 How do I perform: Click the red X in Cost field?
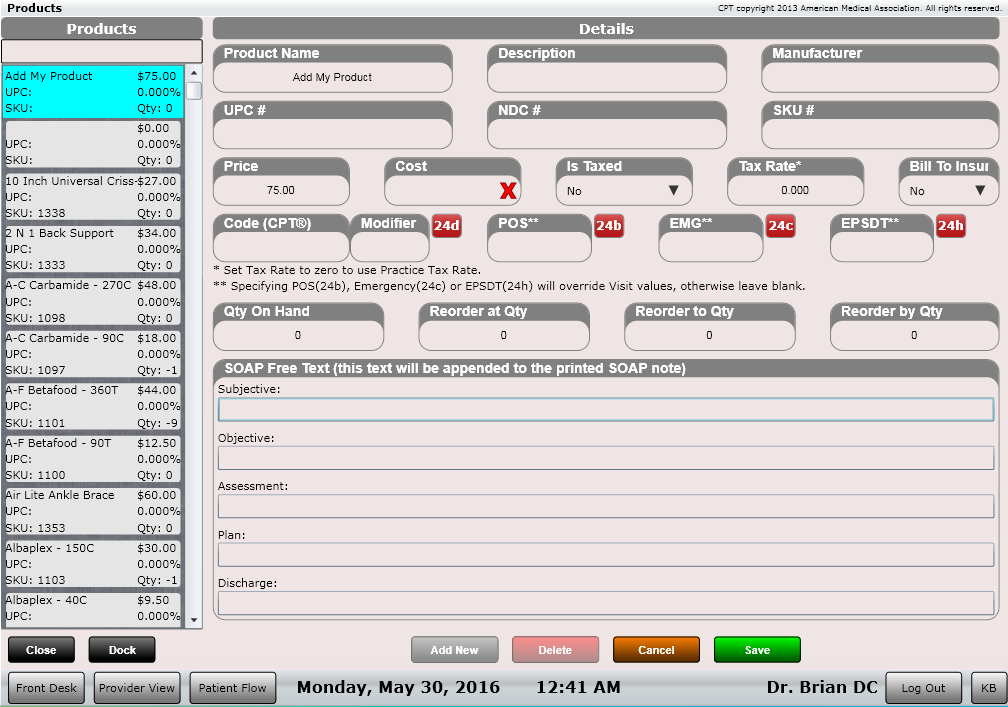point(508,190)
